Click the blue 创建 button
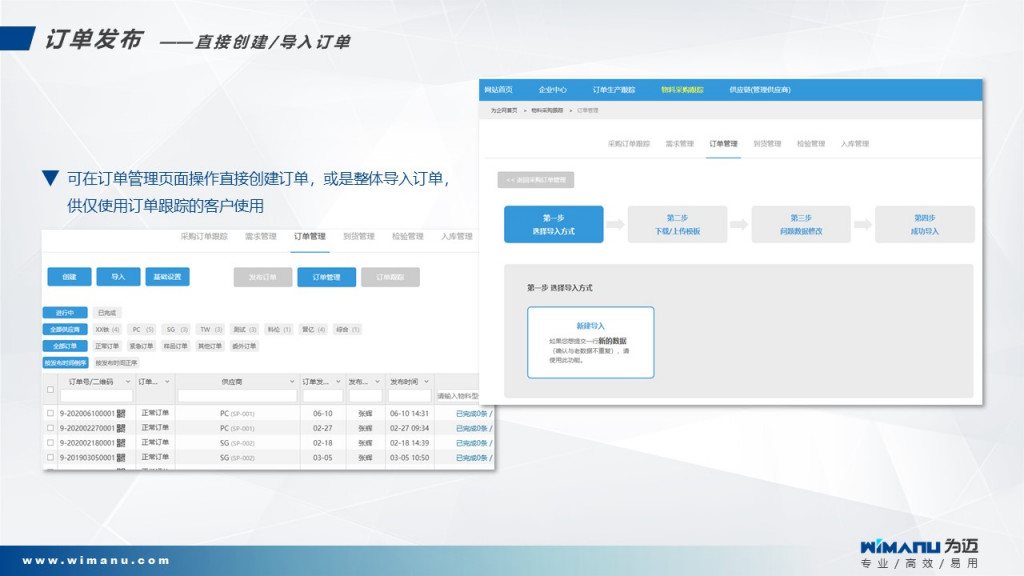This screenshot has width=1024, height=576. tap(69, 277)
